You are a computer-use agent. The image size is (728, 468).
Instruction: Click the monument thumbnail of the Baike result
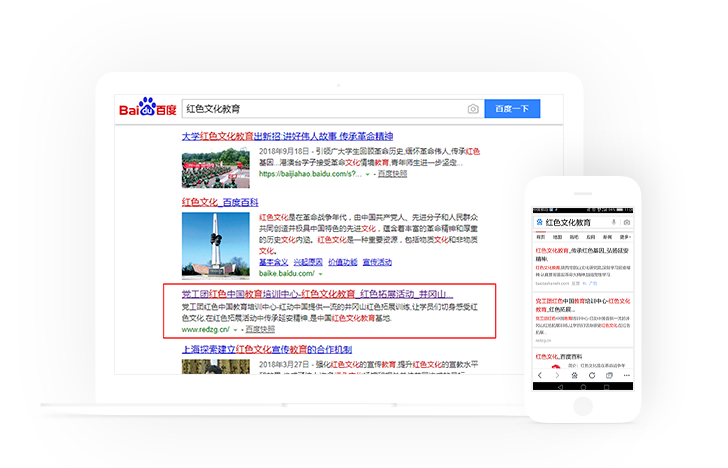(x=215, y=244)
